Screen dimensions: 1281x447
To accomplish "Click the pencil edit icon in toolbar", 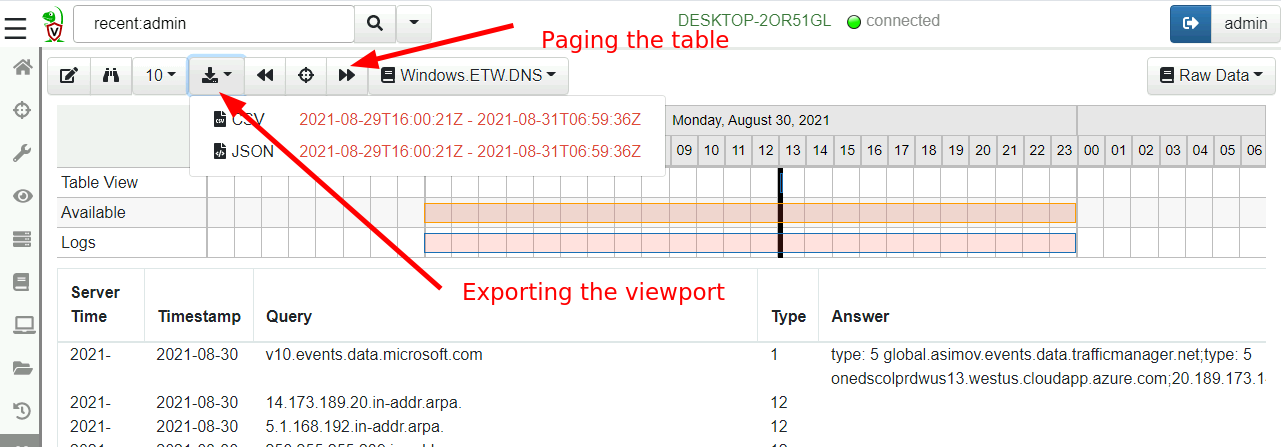I will (69, 75).
